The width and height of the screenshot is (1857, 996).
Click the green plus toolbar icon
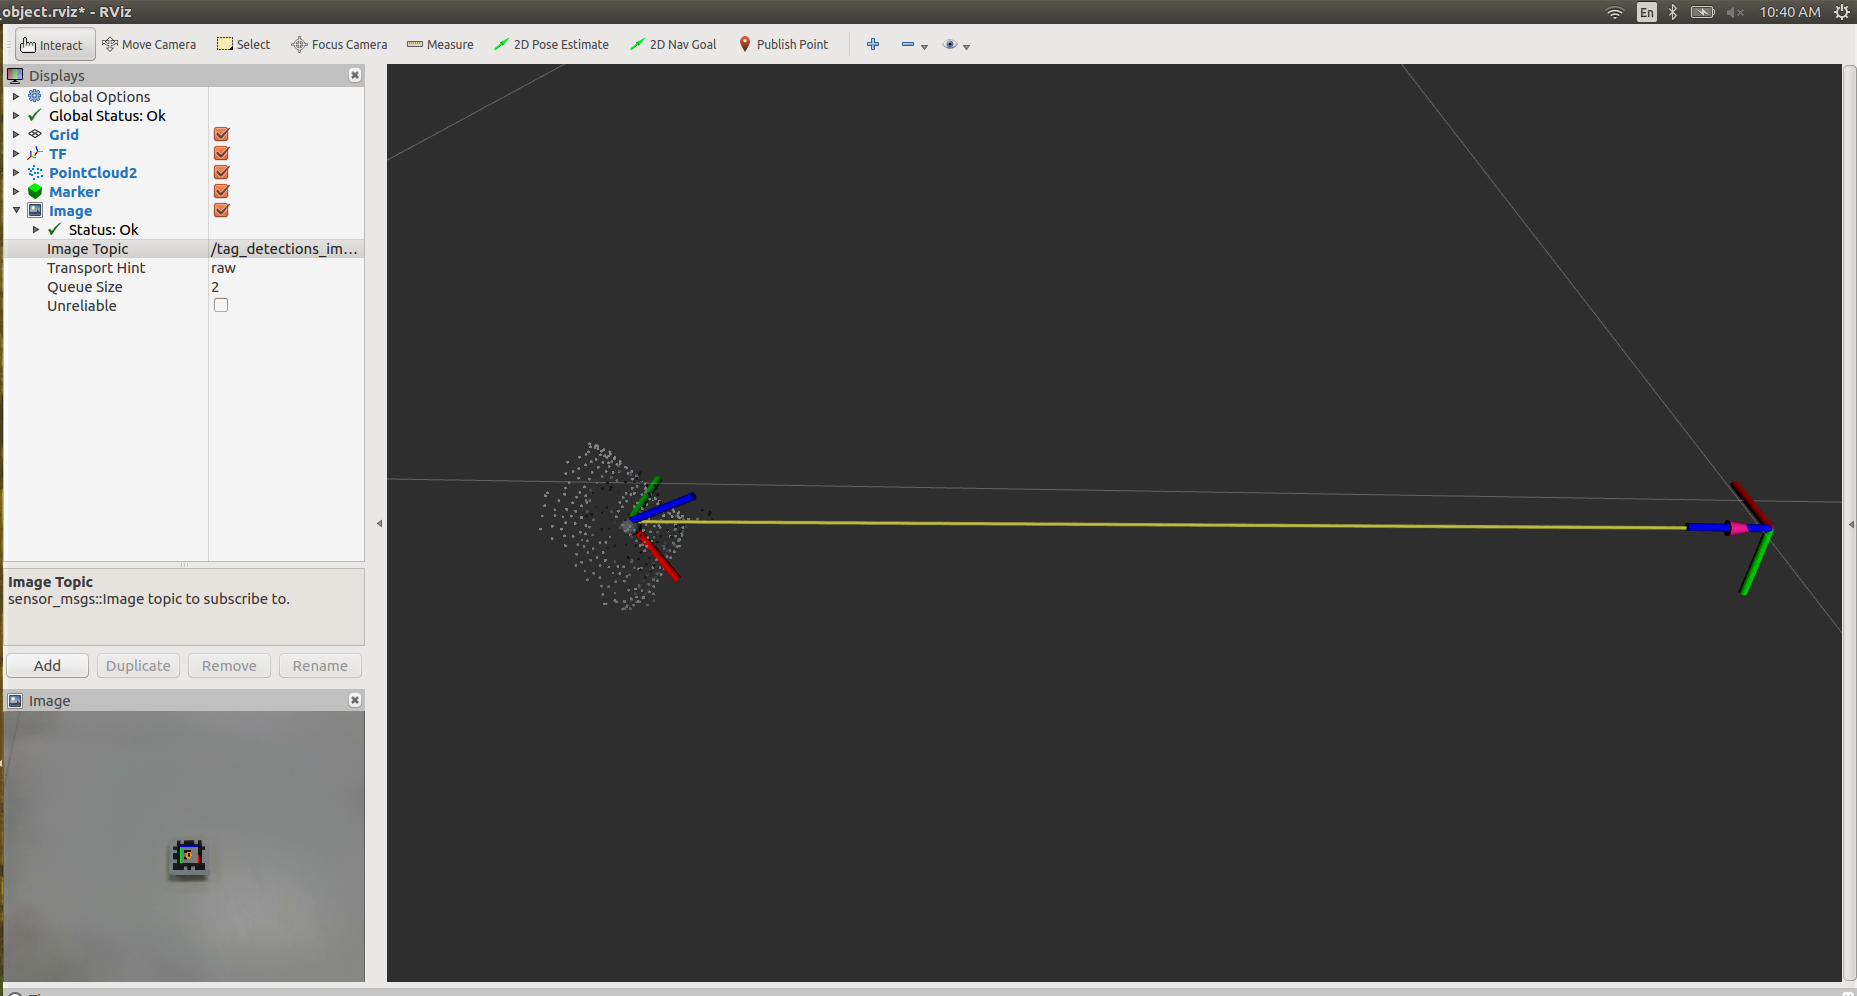coord(872,44)
